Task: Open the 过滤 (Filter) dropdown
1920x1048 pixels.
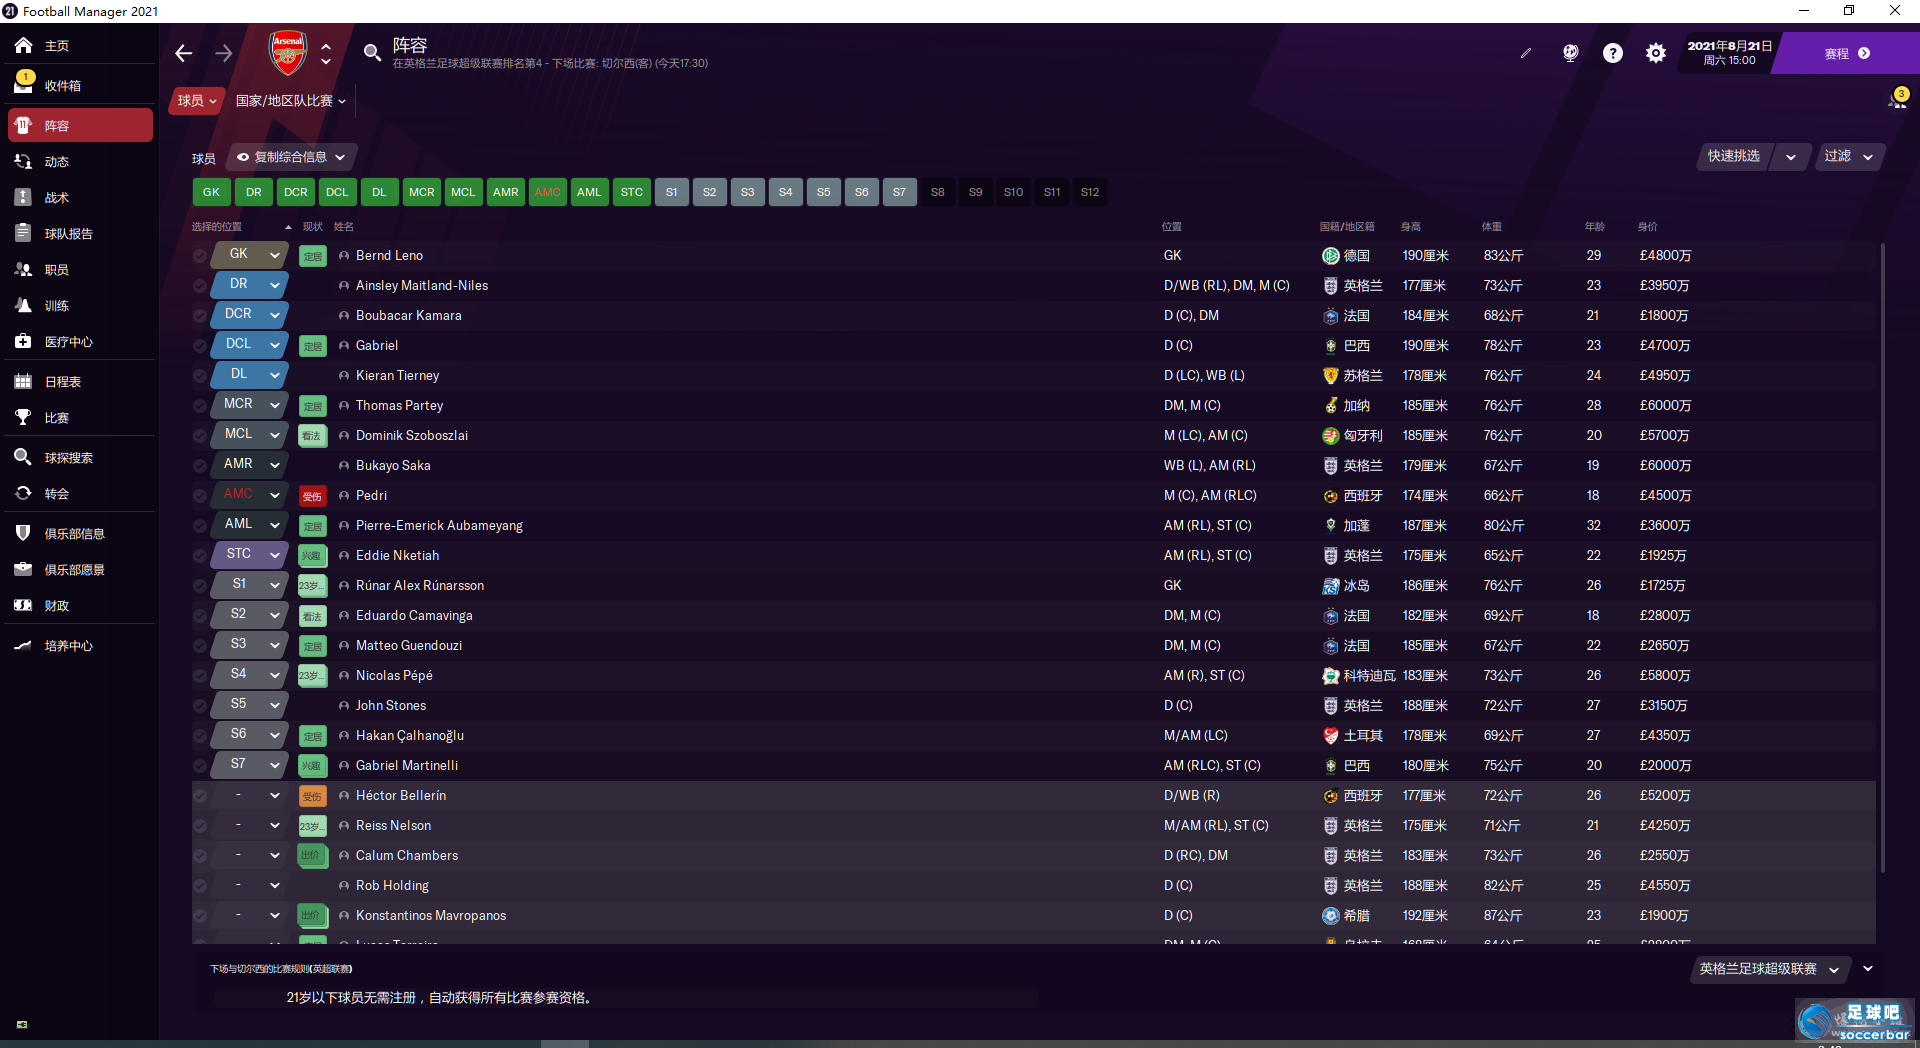Action: tap(1848, 156)
